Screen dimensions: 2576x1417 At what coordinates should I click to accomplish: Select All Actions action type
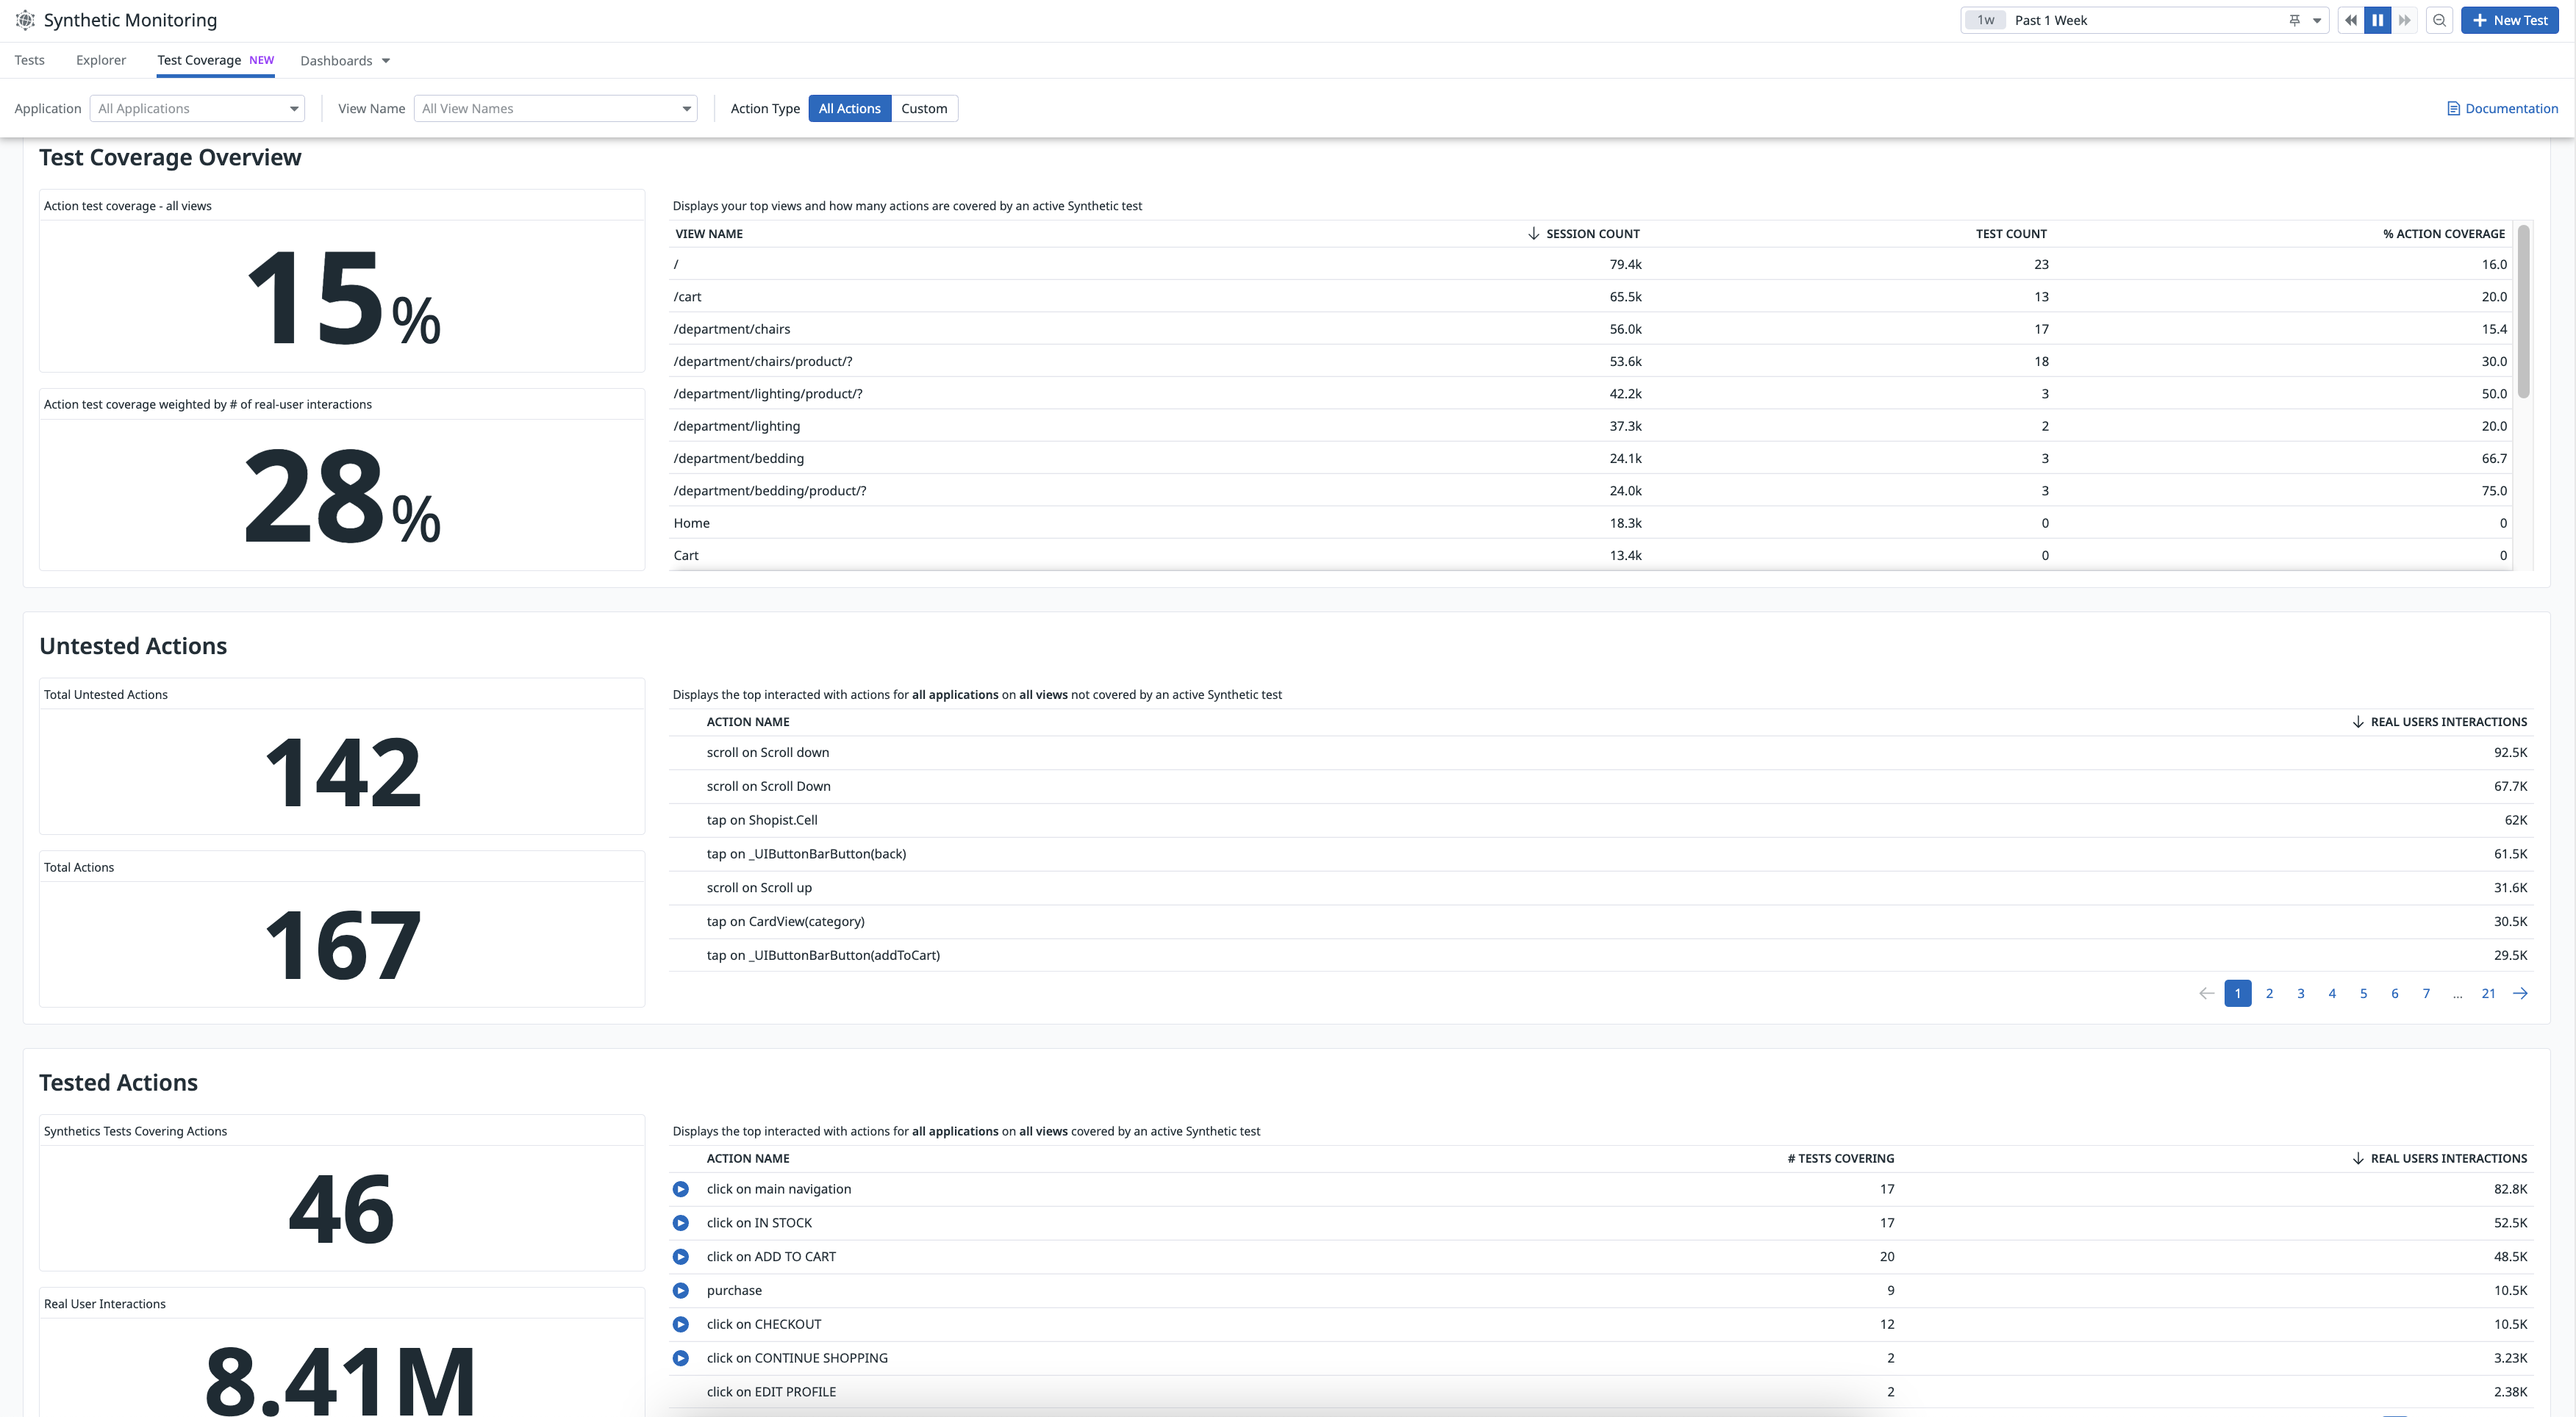coord(849,108)
